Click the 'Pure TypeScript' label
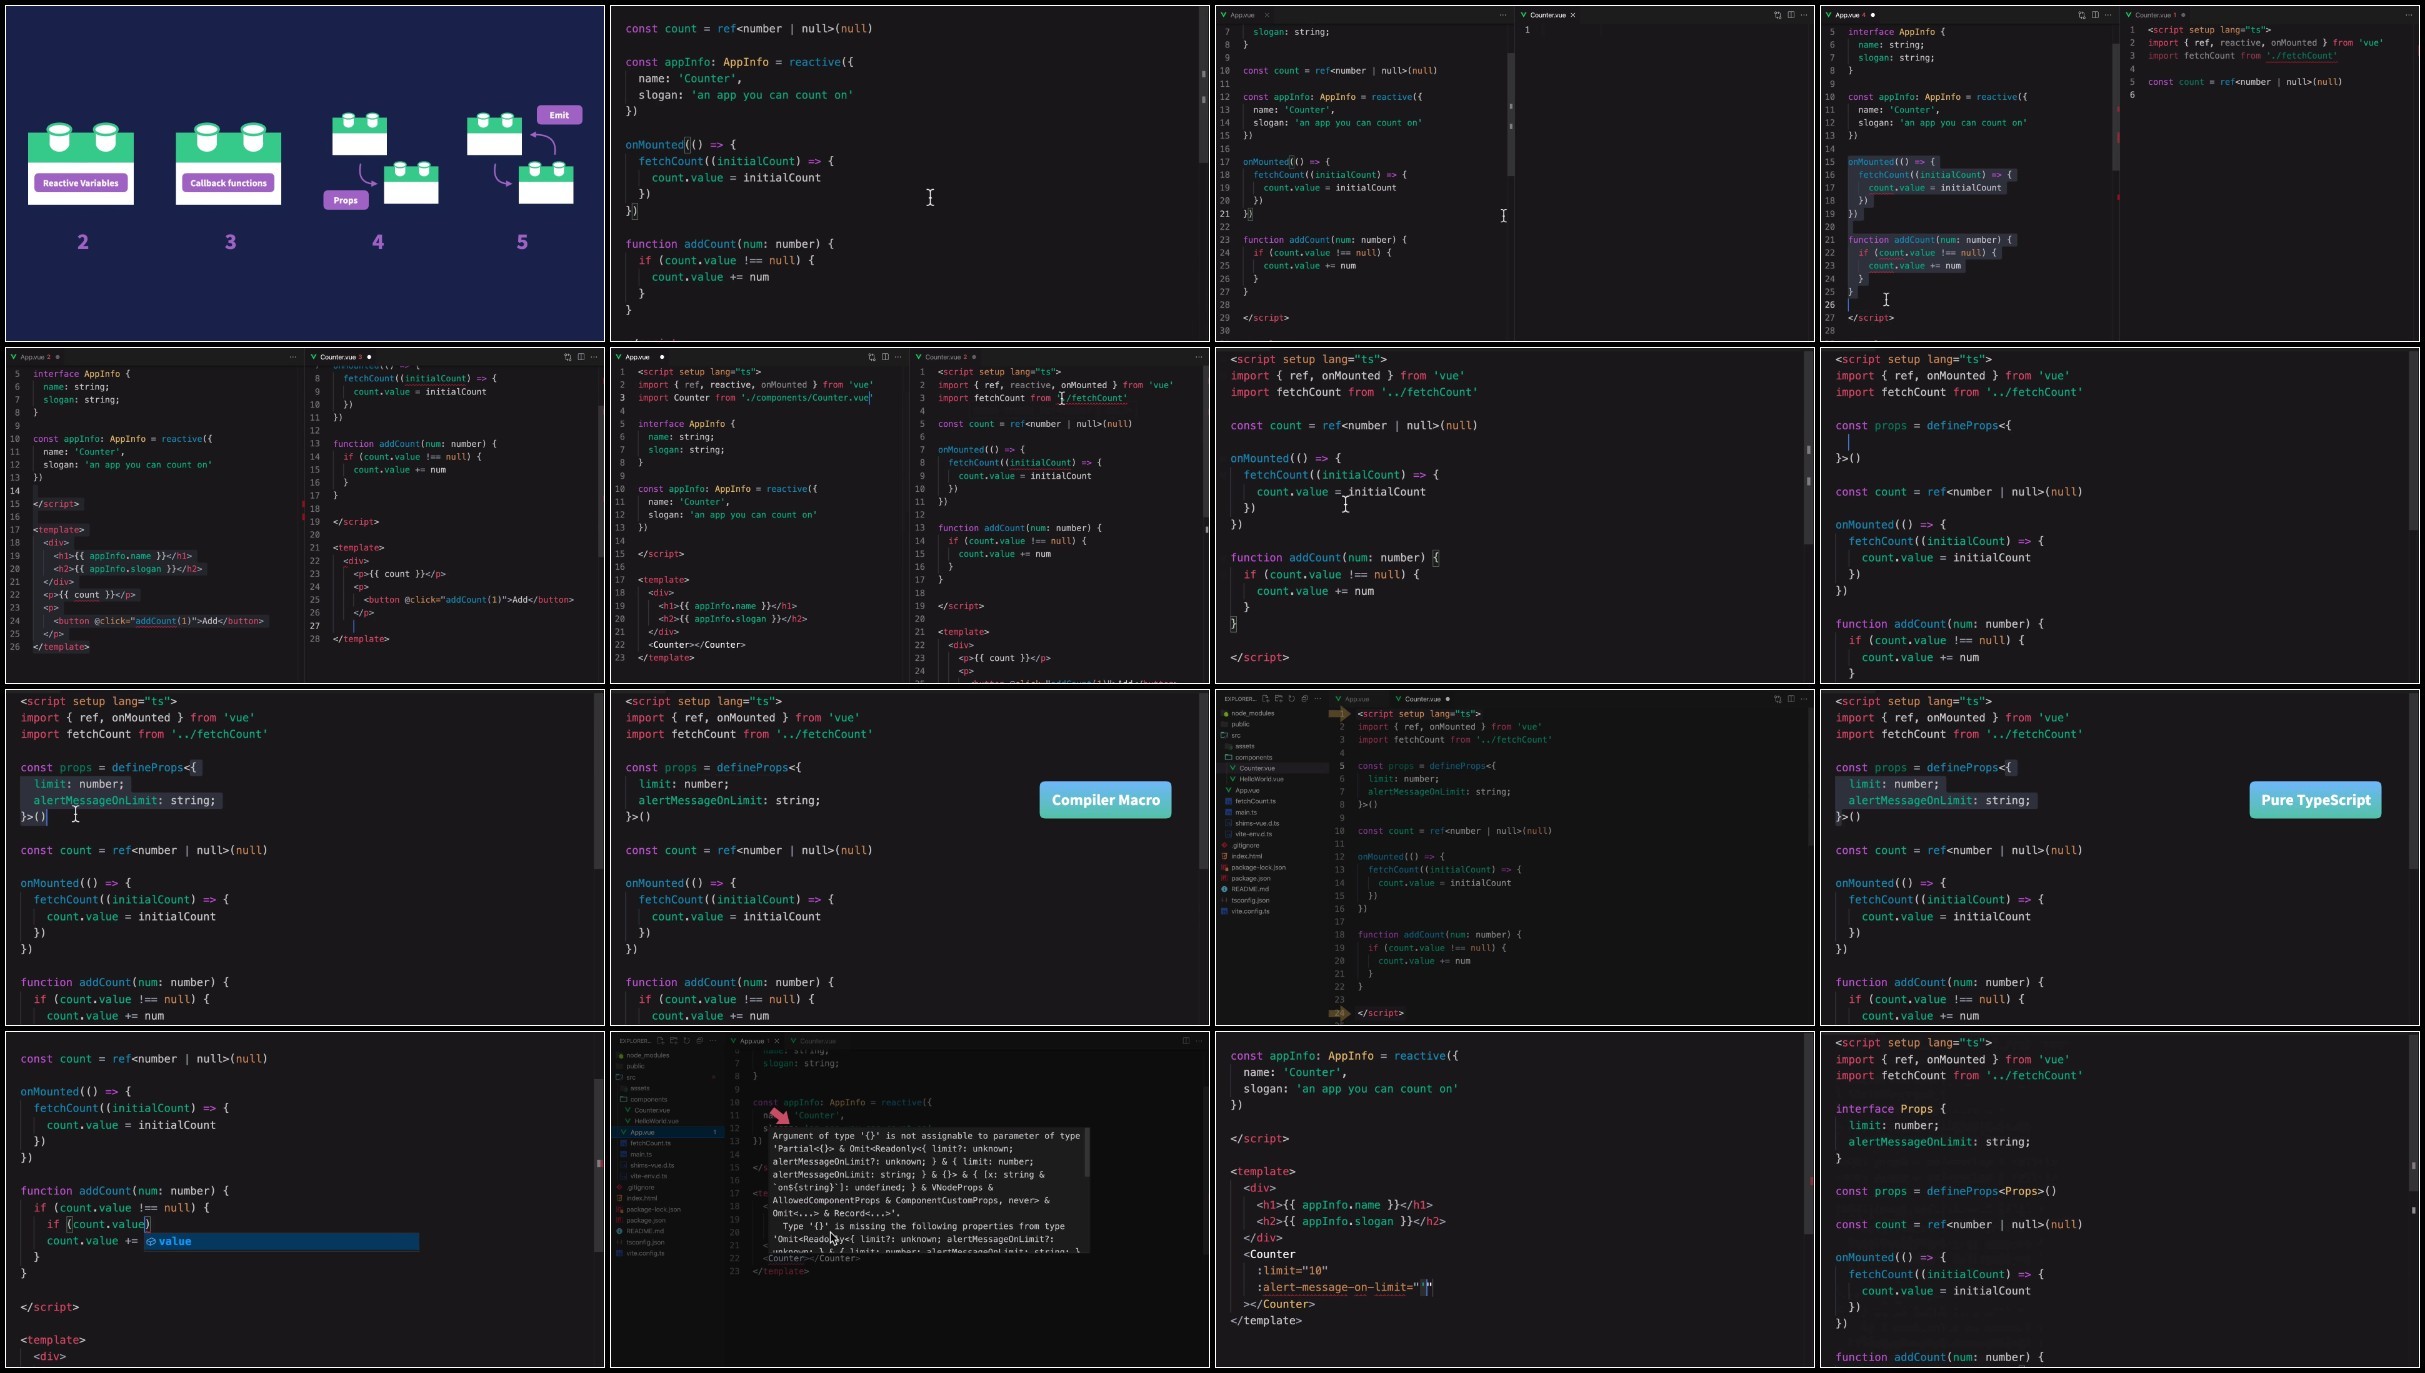This screenshot has width=2425, height=1373. pos(2315,800)
